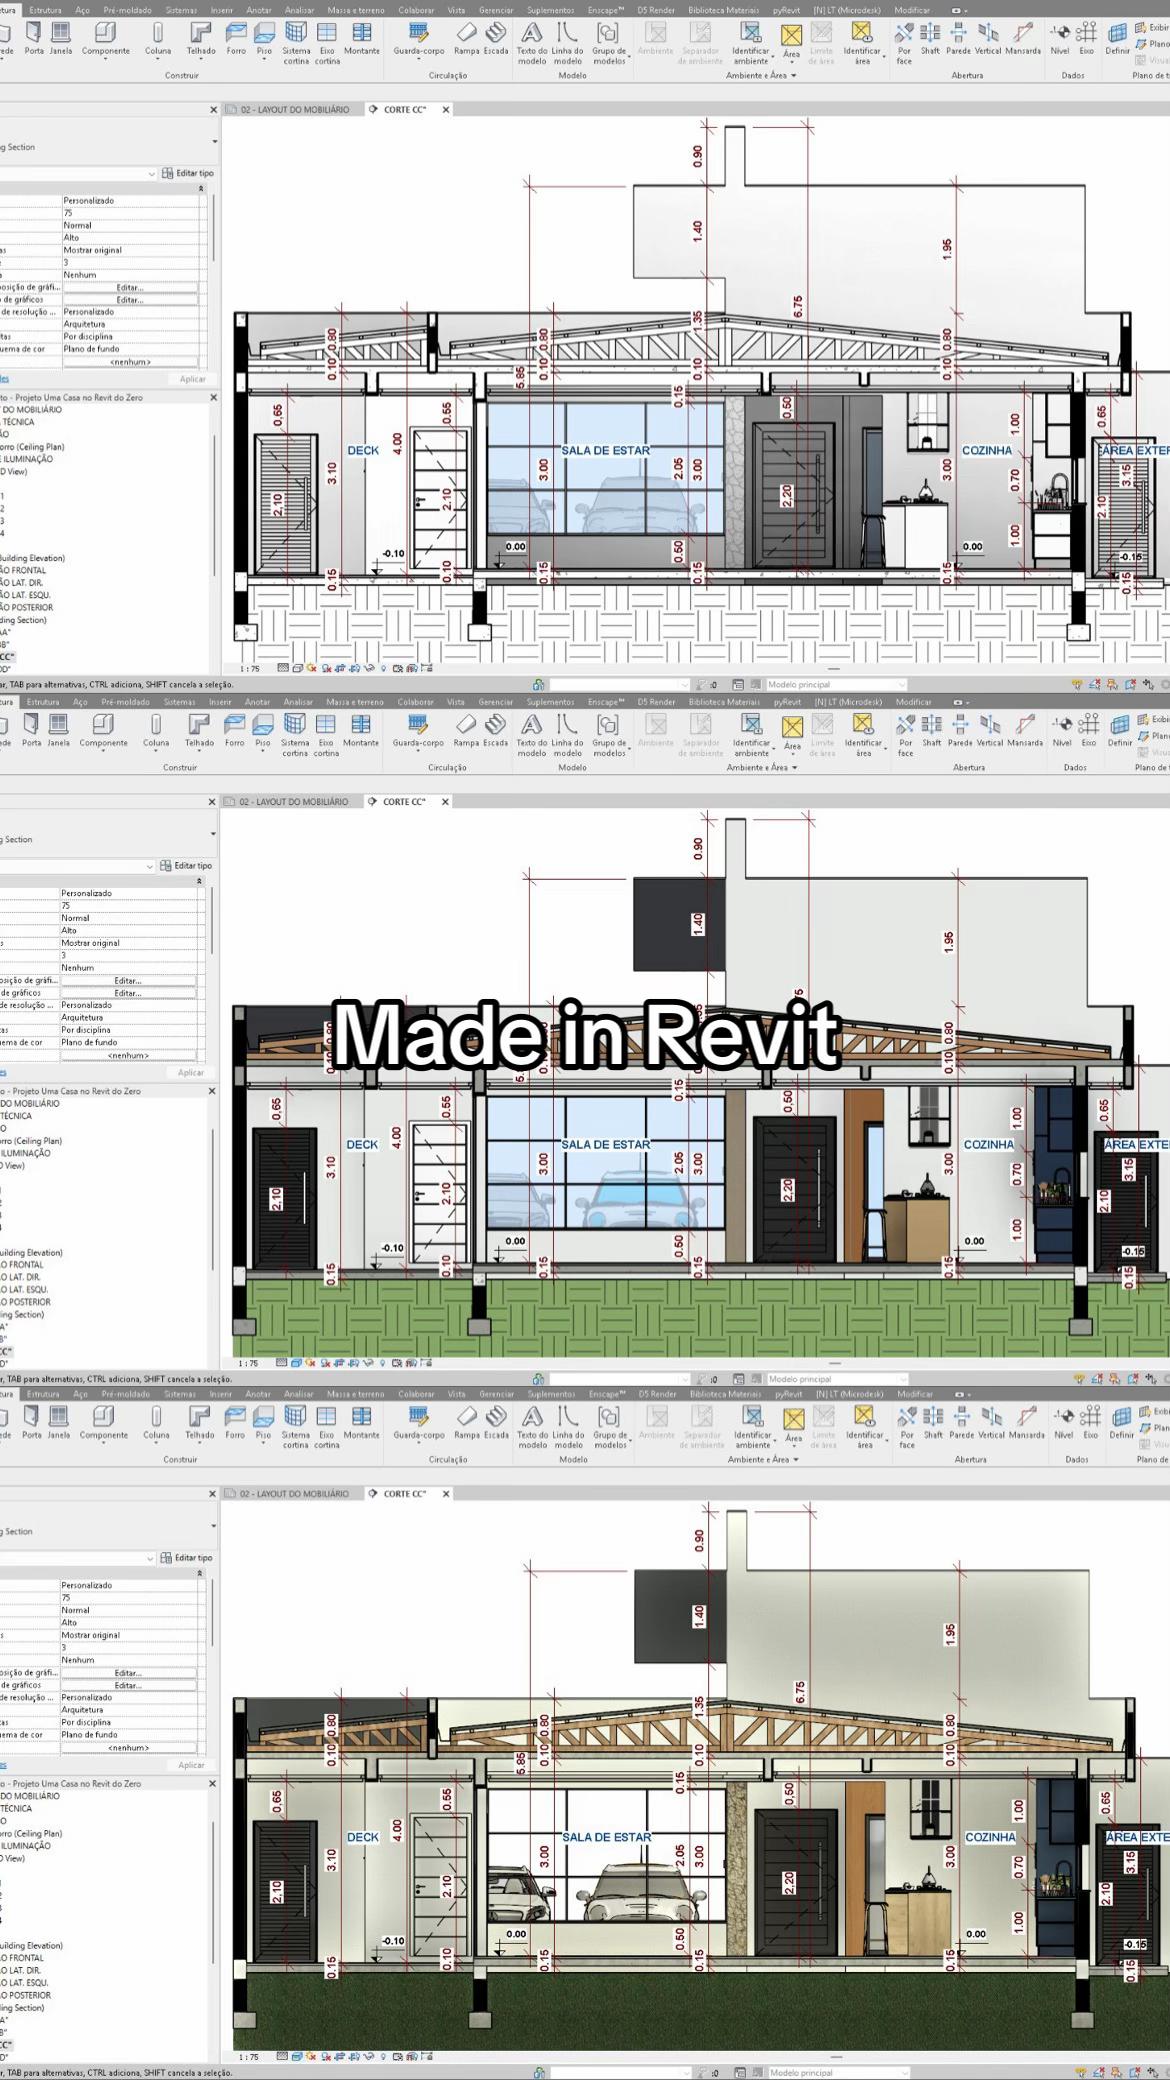
Task: Close the Project Browser panel in top window
Action: pyautogui.click(x=213, y=397)
